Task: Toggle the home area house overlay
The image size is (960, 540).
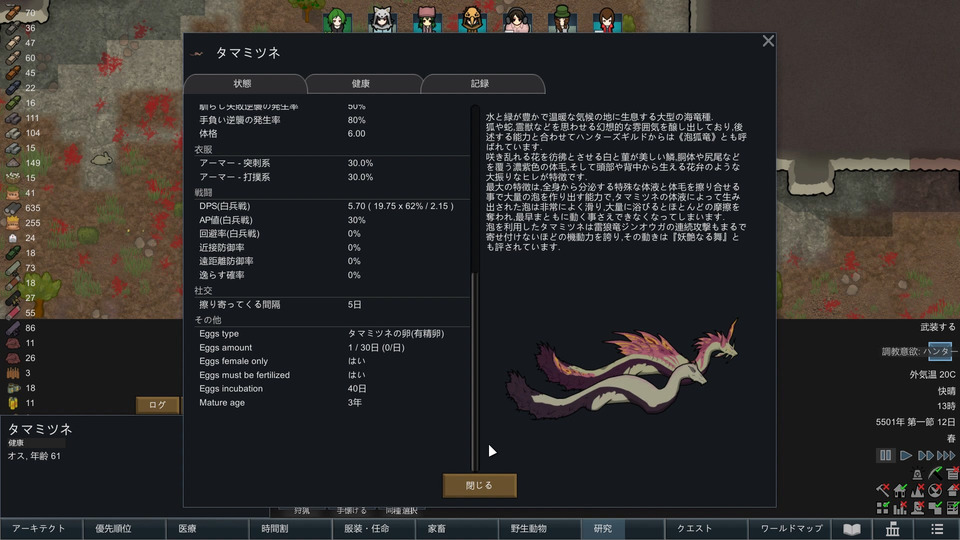Action: (x=899, y=490)
